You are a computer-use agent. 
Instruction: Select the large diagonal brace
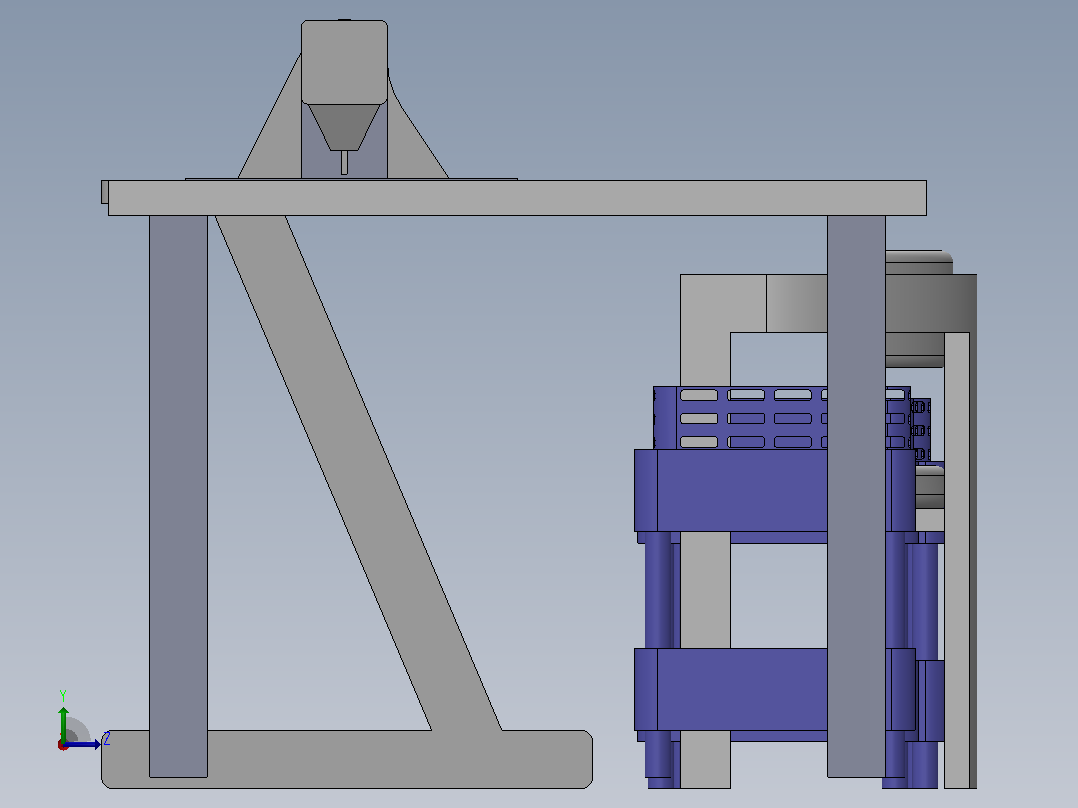pyautogui.click(x=358, y=472)
